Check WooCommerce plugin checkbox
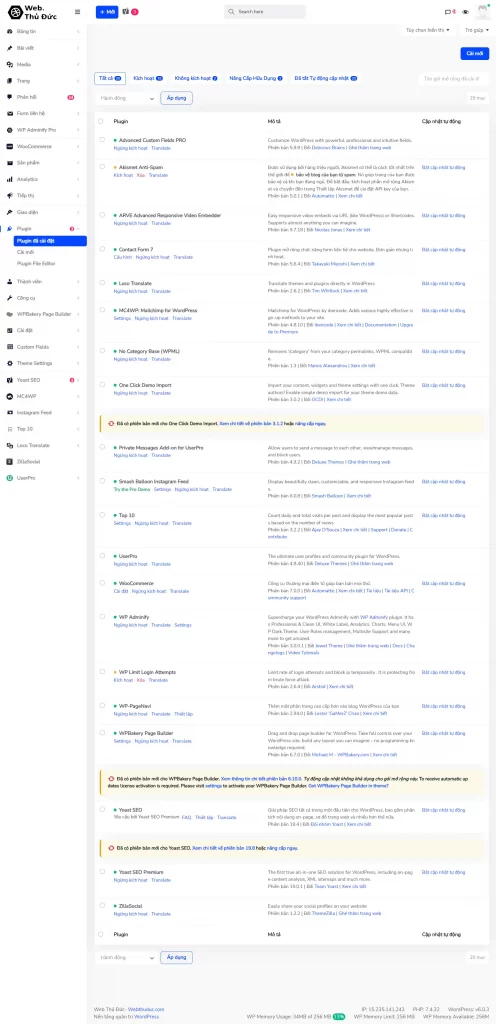Image resolution: width=496 pixels, height=1024 pixels. click(102, 583)
